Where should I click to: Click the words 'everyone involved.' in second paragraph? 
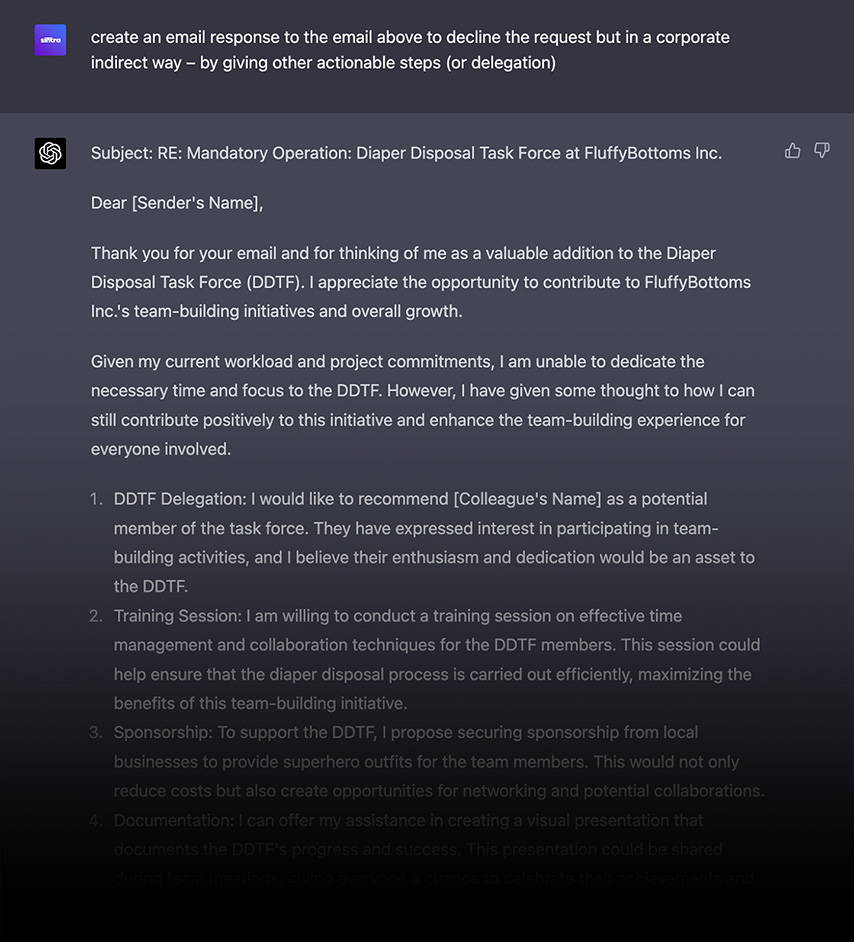click(x=161, y=449)
